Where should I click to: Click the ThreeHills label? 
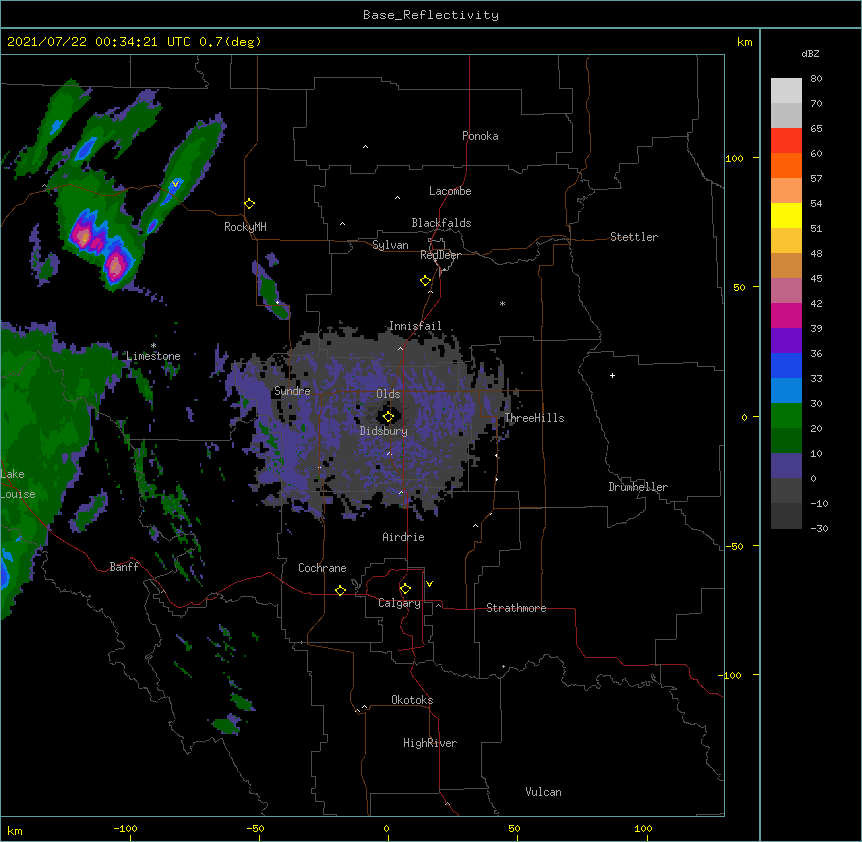(x=534, y=418)
